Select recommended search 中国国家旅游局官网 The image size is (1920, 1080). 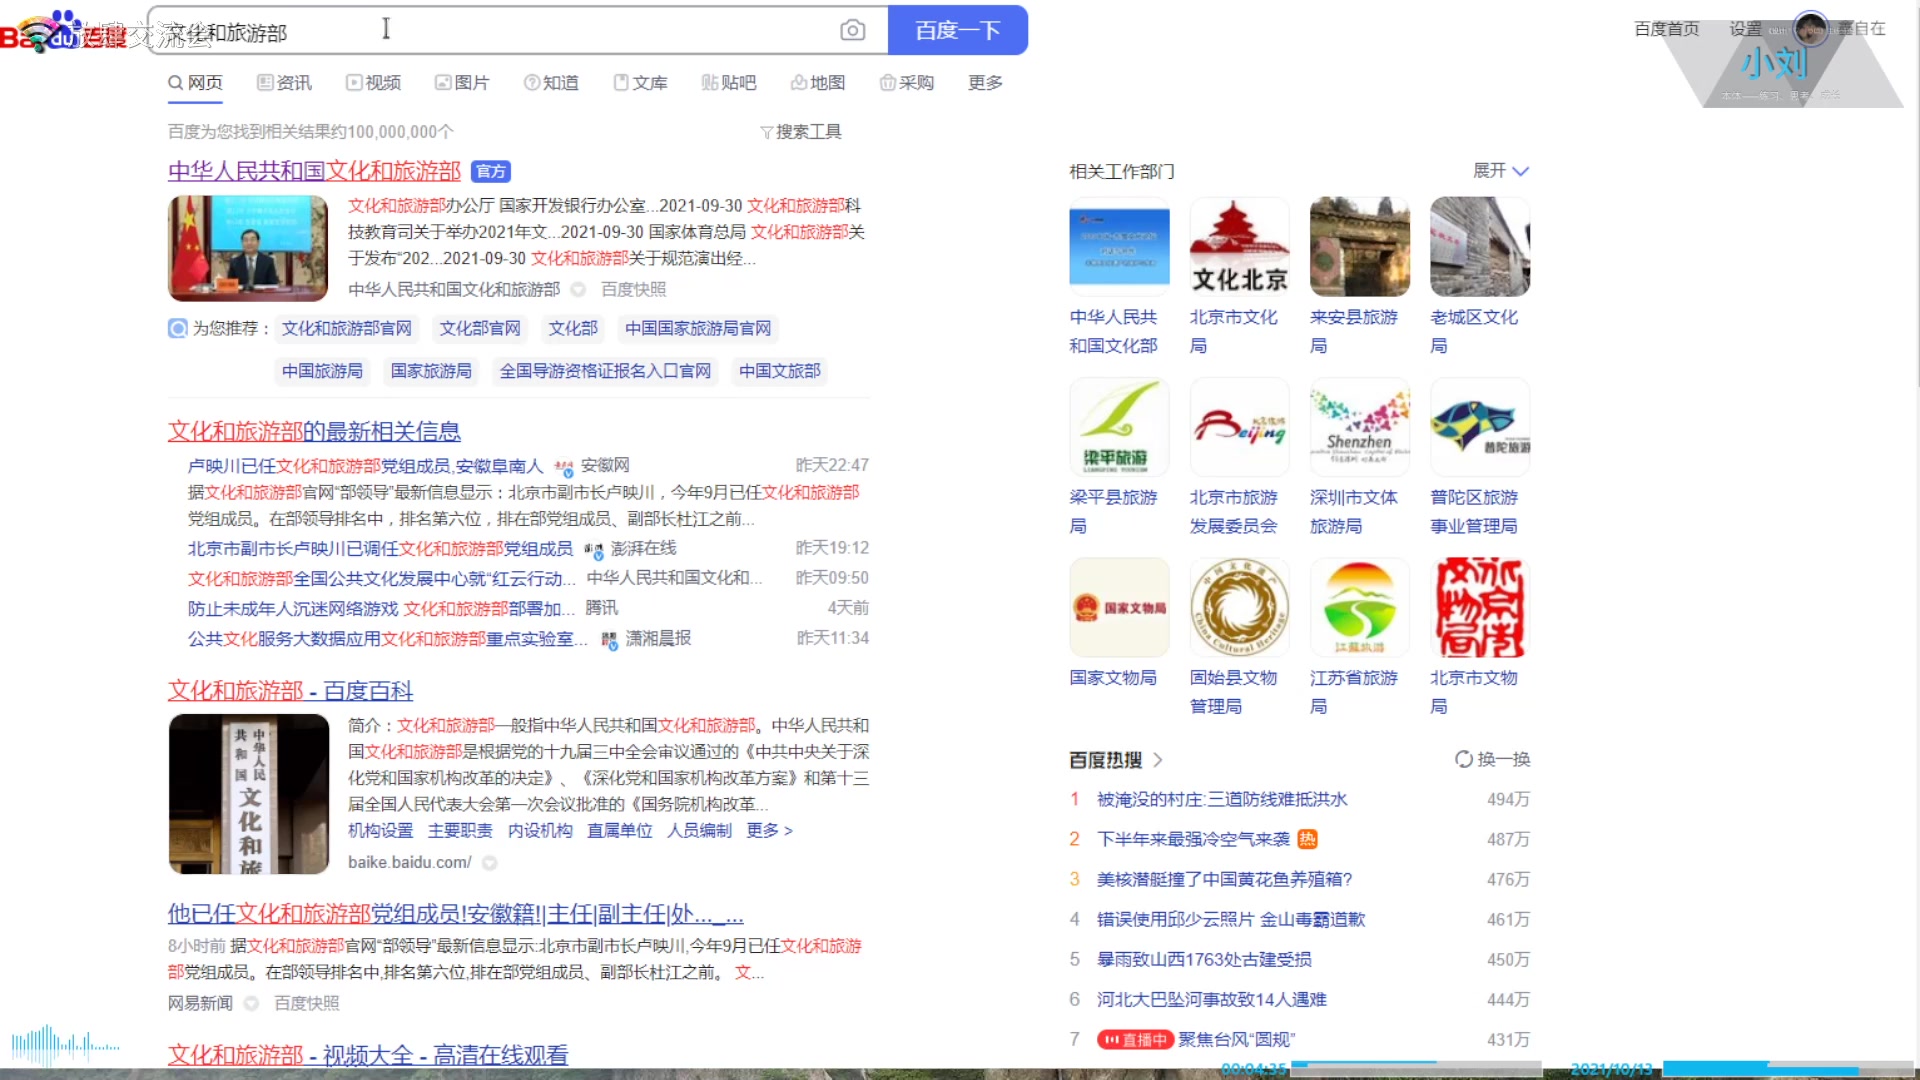coord(698,328)
